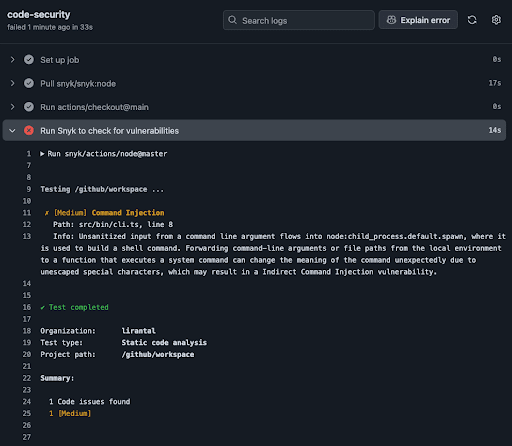The width and height of the screenshot is (512, 446).
Task: Click the Info: Unsanitized input log paragraph
Action: click(x=273, y=254)
